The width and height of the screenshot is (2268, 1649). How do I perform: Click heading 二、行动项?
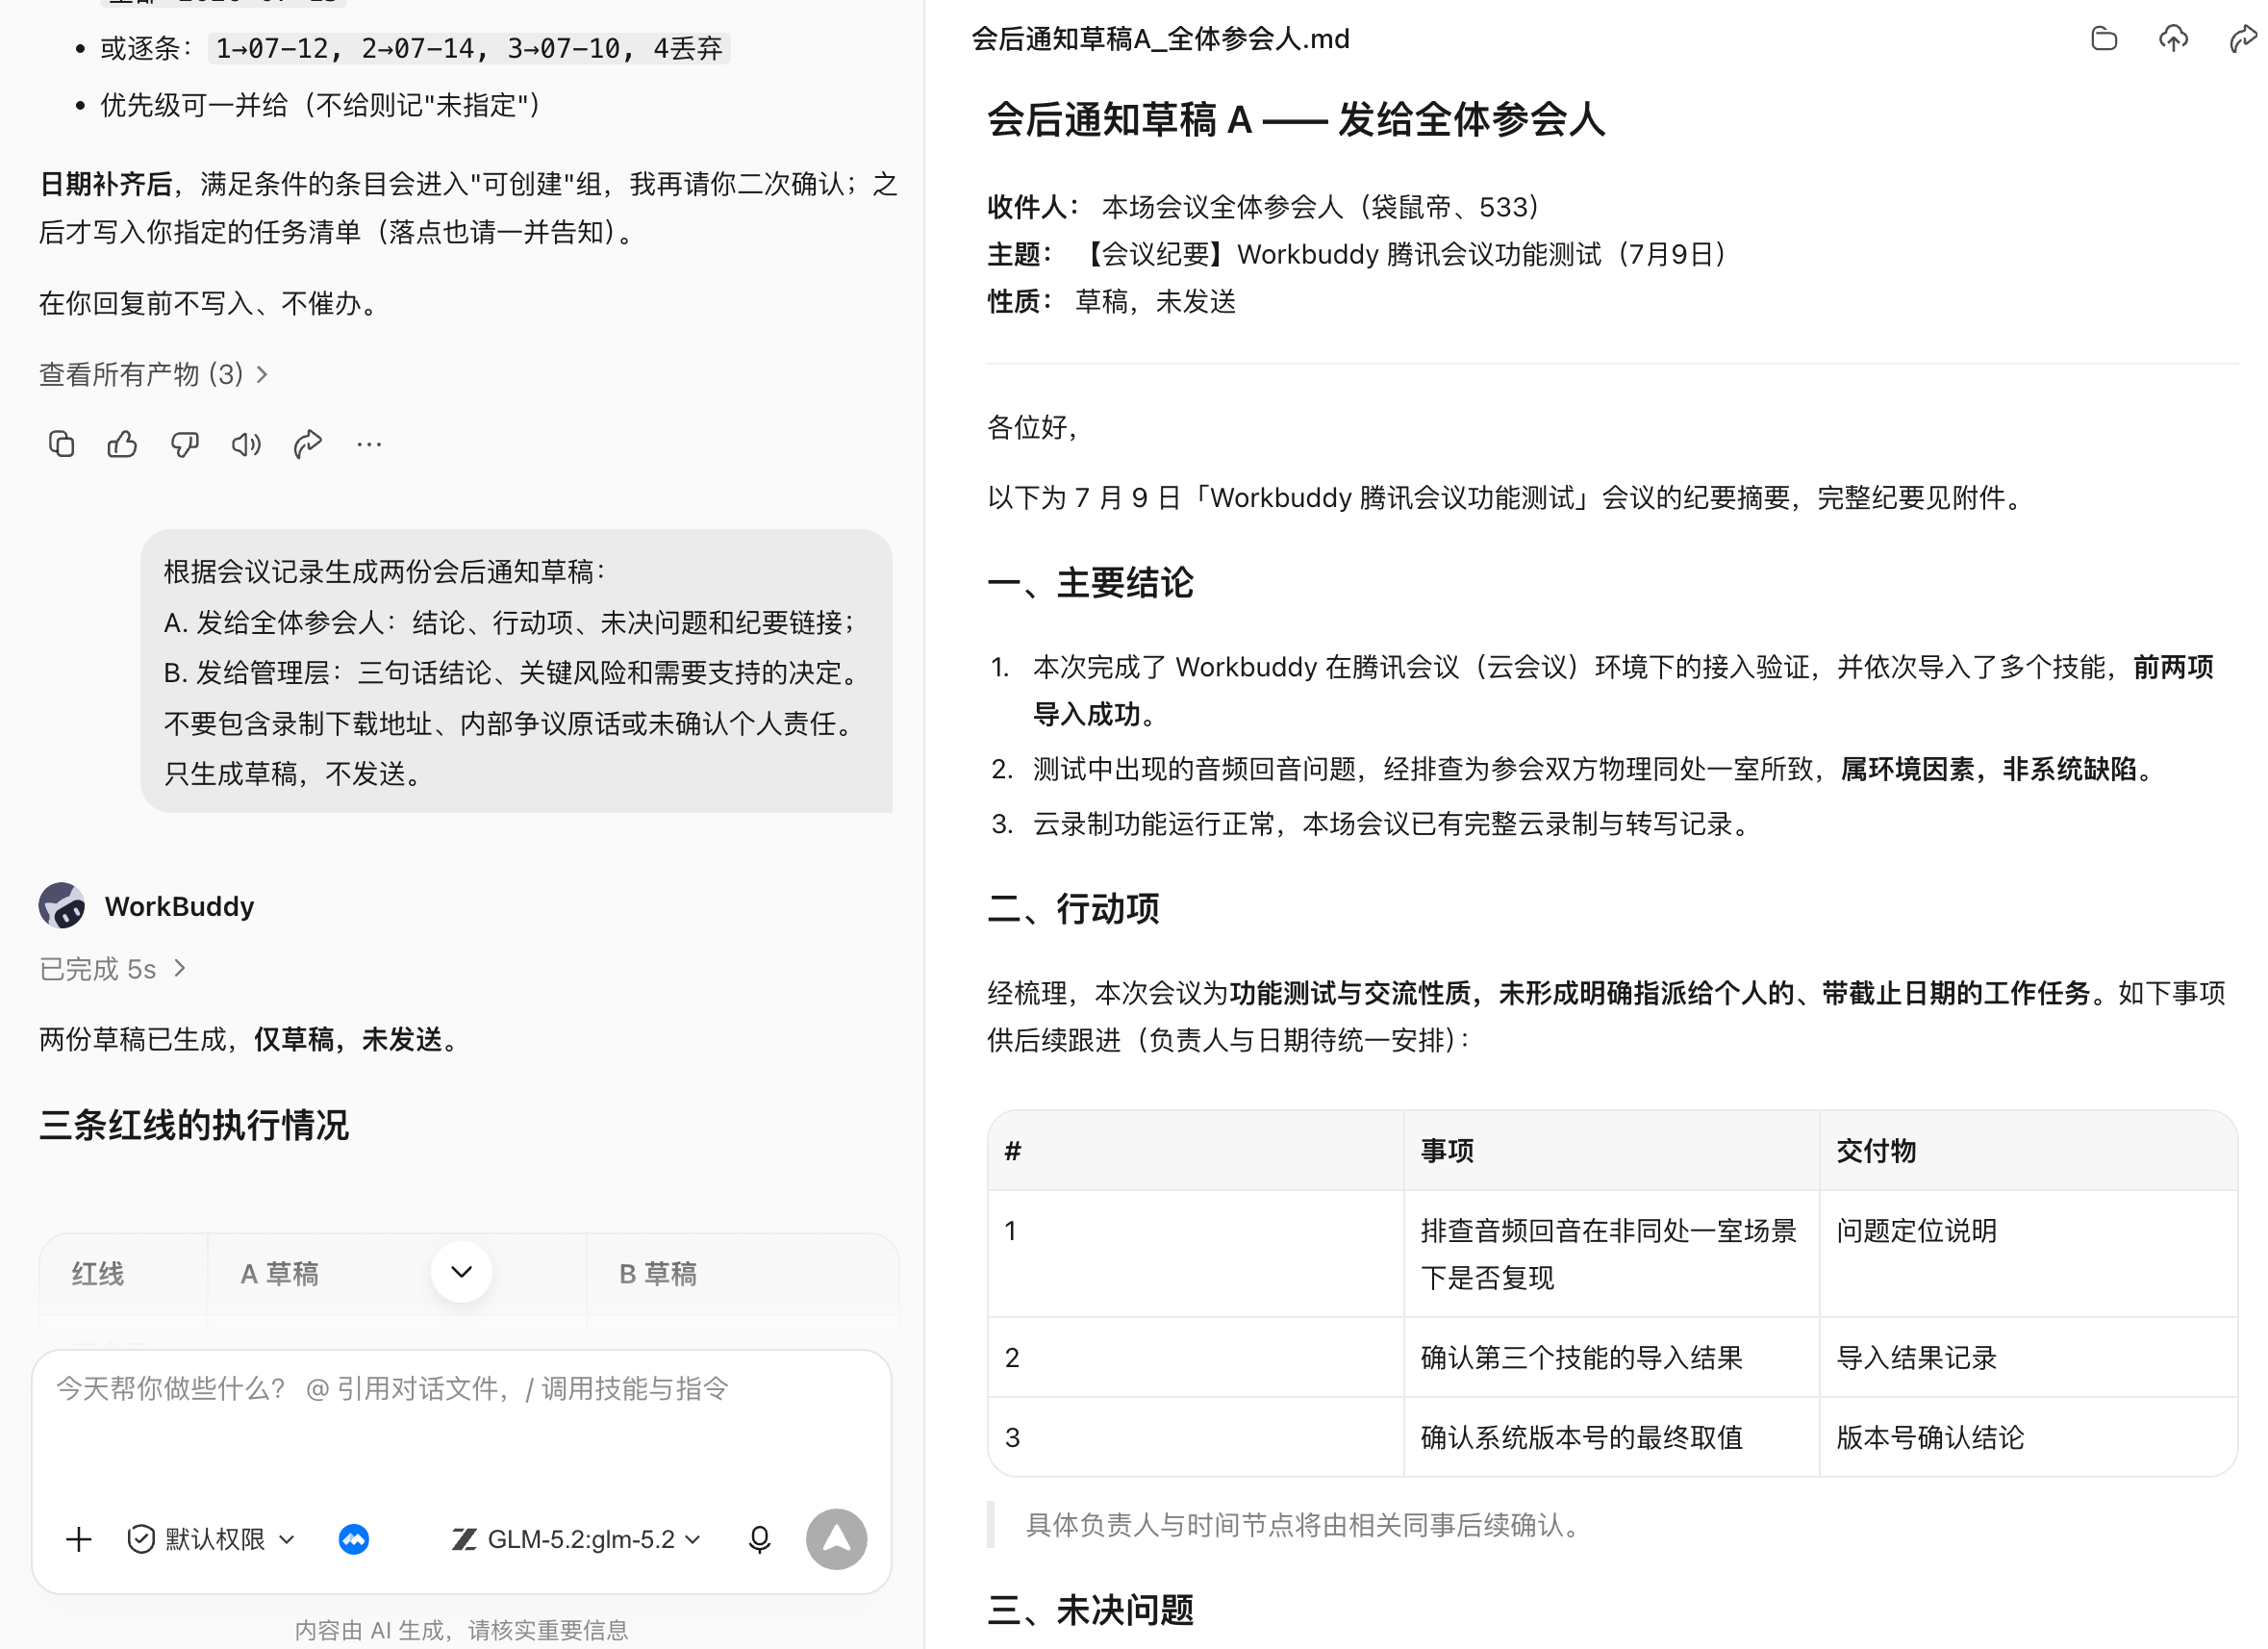click(1073, 909)
